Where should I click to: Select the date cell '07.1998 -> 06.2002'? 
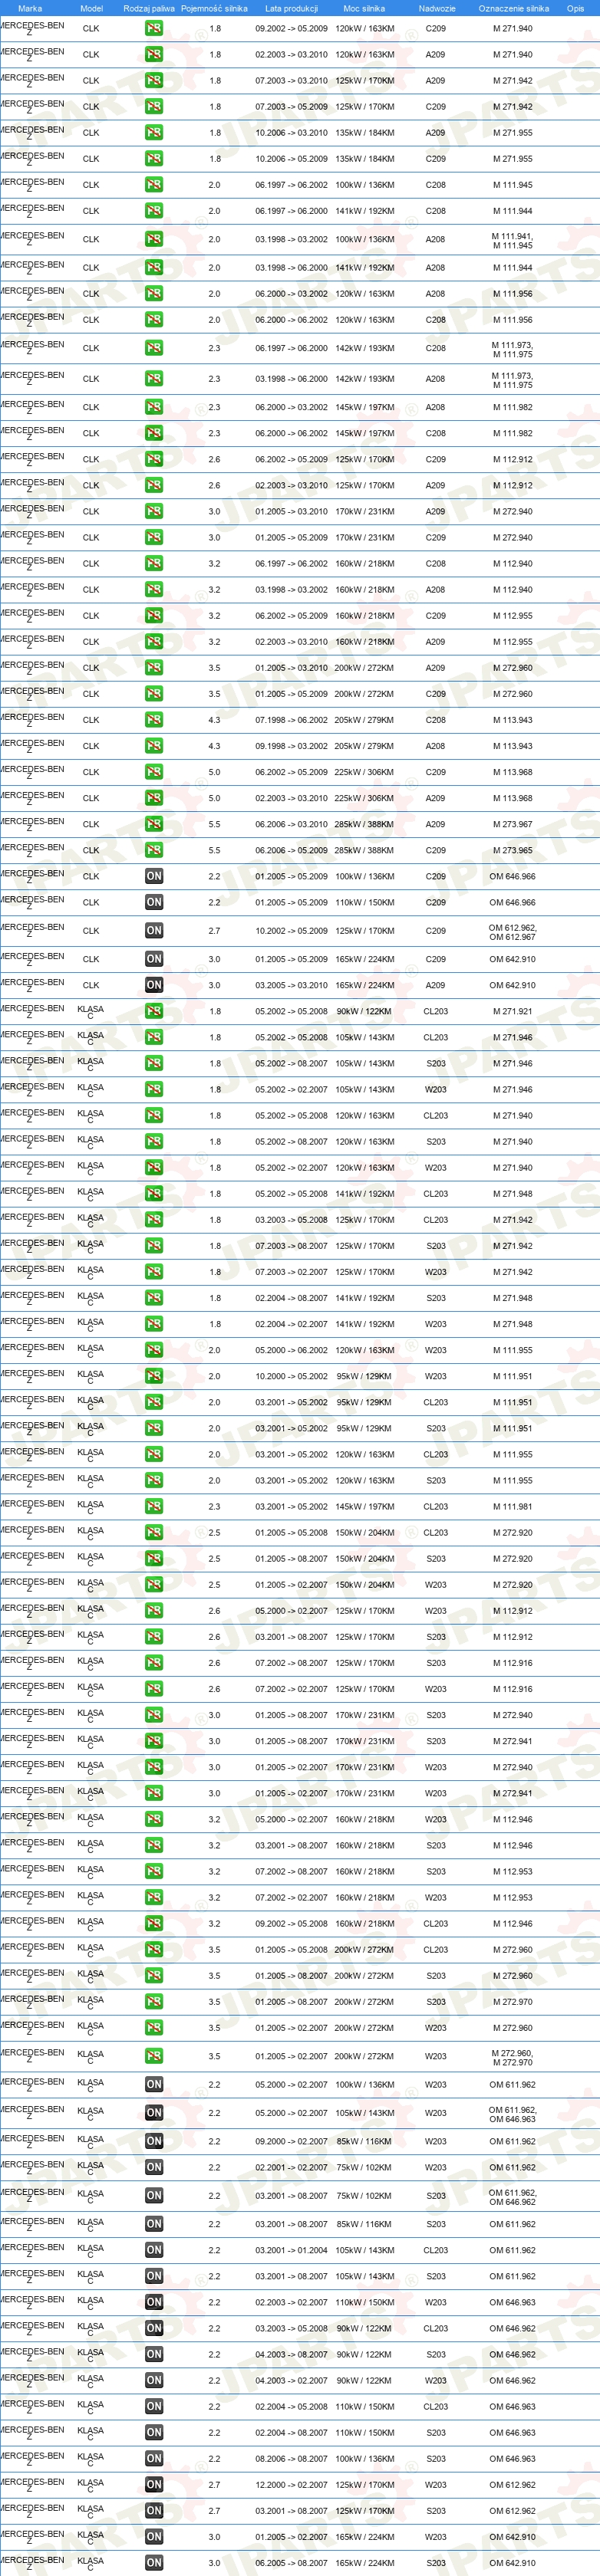291,720
